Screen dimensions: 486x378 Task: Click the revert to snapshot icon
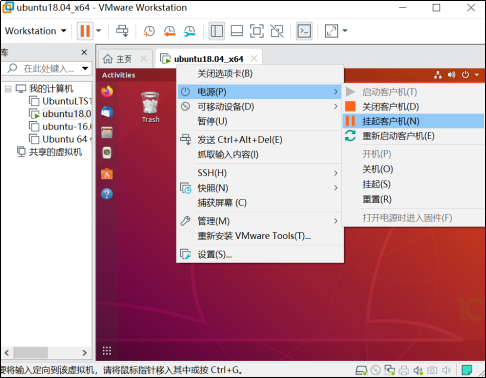(x=169, y=31)
